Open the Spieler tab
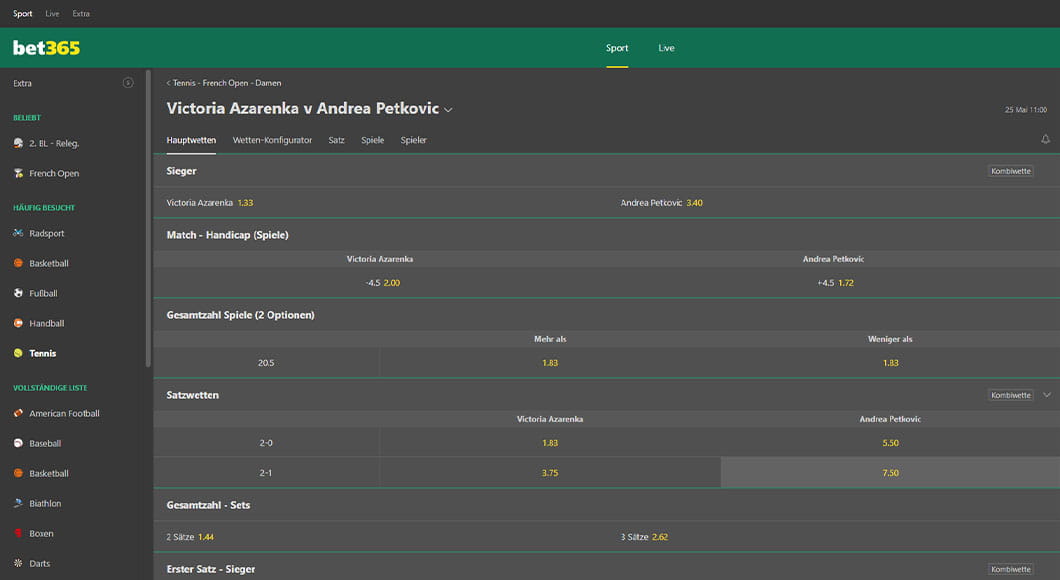 pyautogui.click(x=414, y=140)
